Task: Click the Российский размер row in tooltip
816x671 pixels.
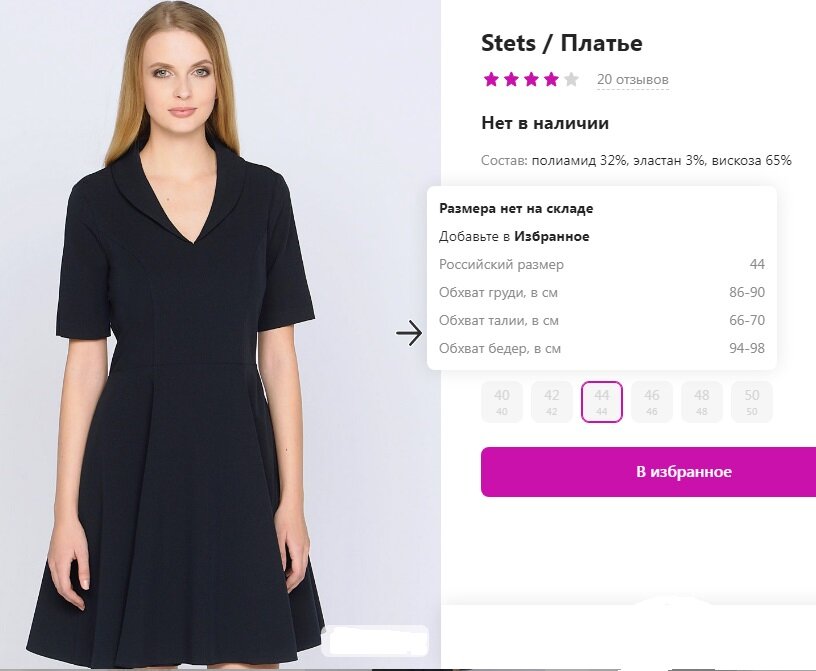Action: (502, 265)
